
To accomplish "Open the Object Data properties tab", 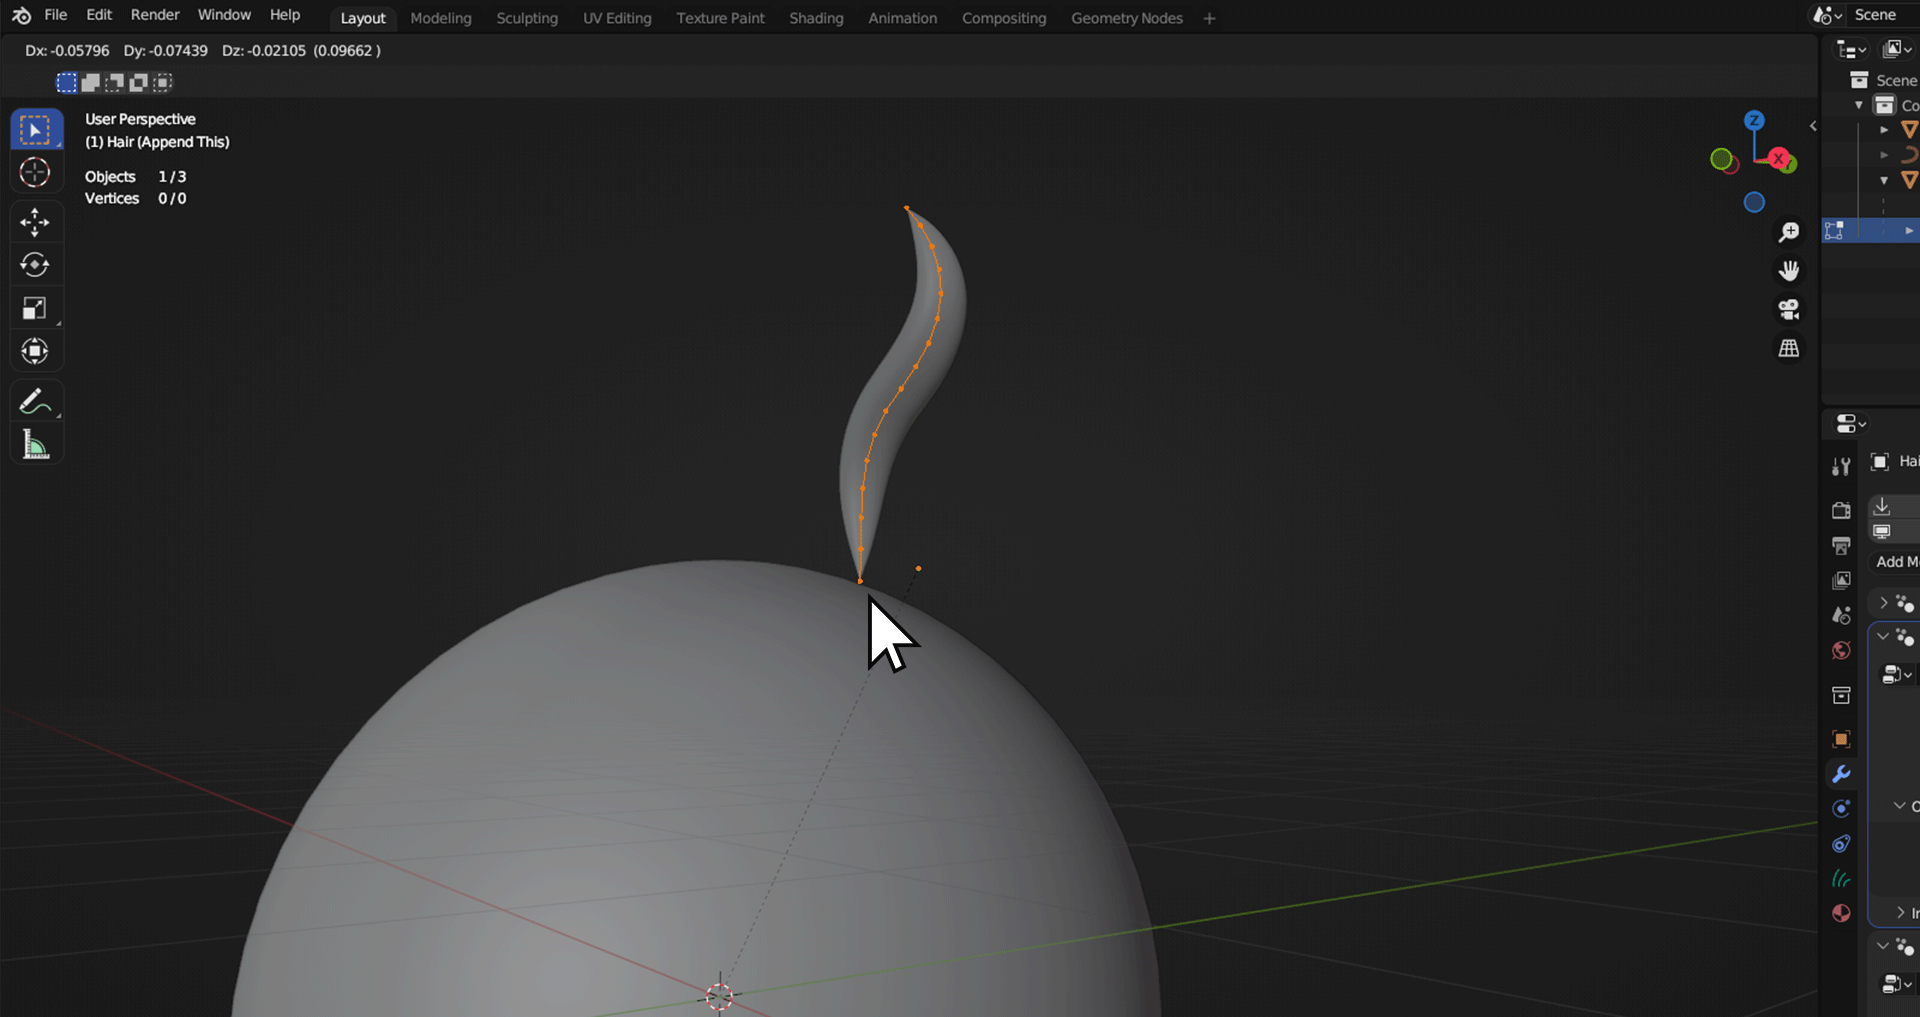I will coord(1841,879).
